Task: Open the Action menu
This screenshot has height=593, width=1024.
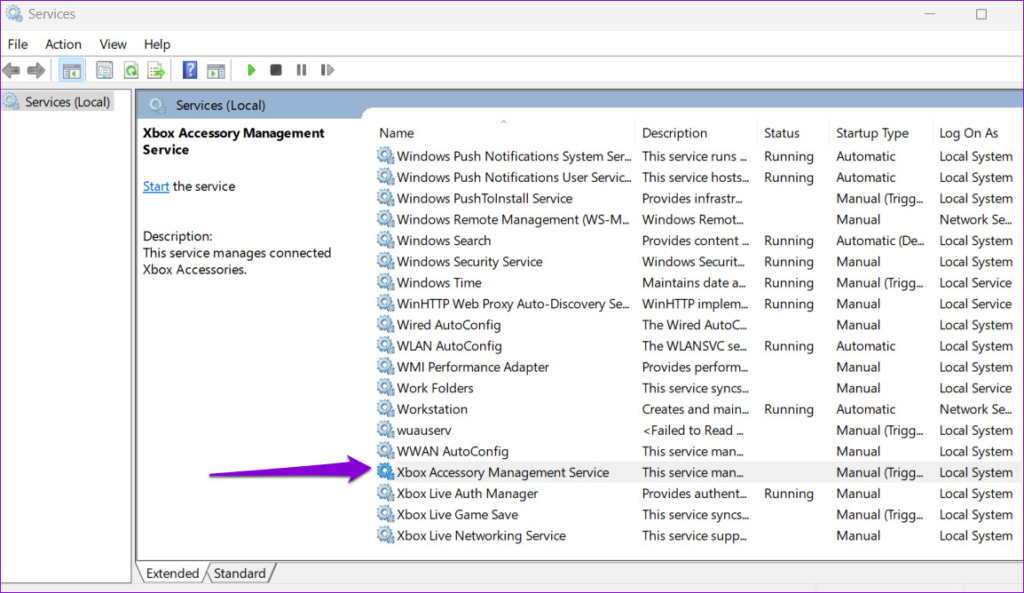Action: click(x=63, y=44)
